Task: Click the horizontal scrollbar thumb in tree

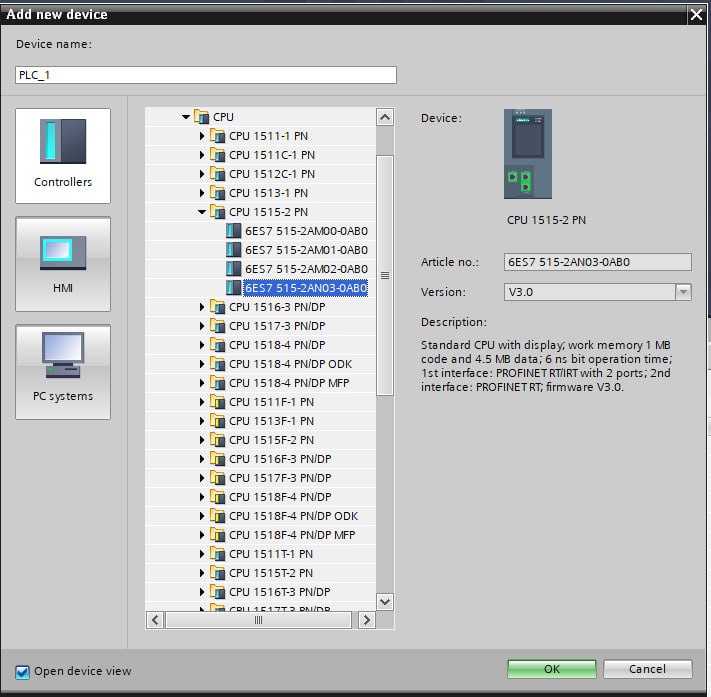Action: pyautogui.click(x=258, y=620)
